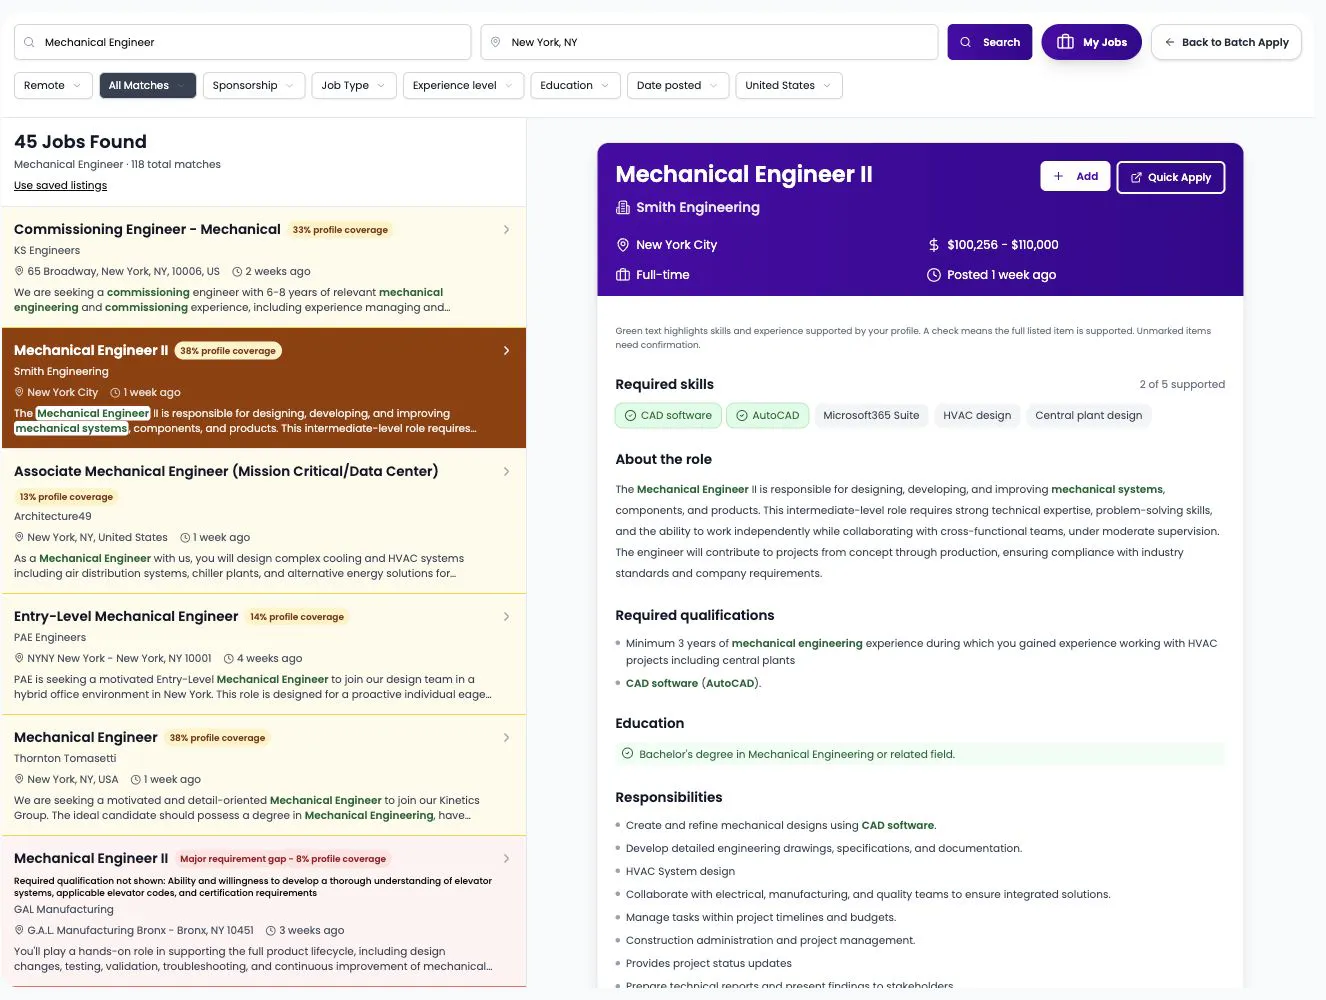Click the location pin icon in search field
This screenshot has height=1000, width=1326.
coord(495,42)
